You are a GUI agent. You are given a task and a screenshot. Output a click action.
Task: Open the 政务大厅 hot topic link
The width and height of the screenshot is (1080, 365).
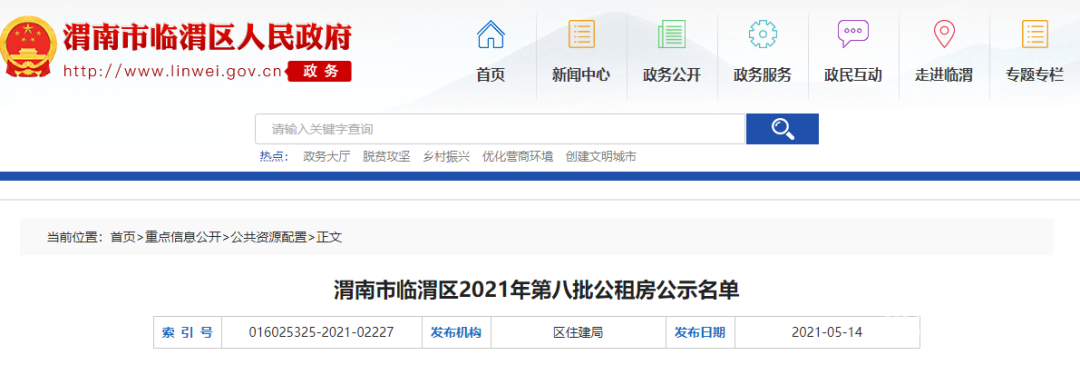click(326, 157)
